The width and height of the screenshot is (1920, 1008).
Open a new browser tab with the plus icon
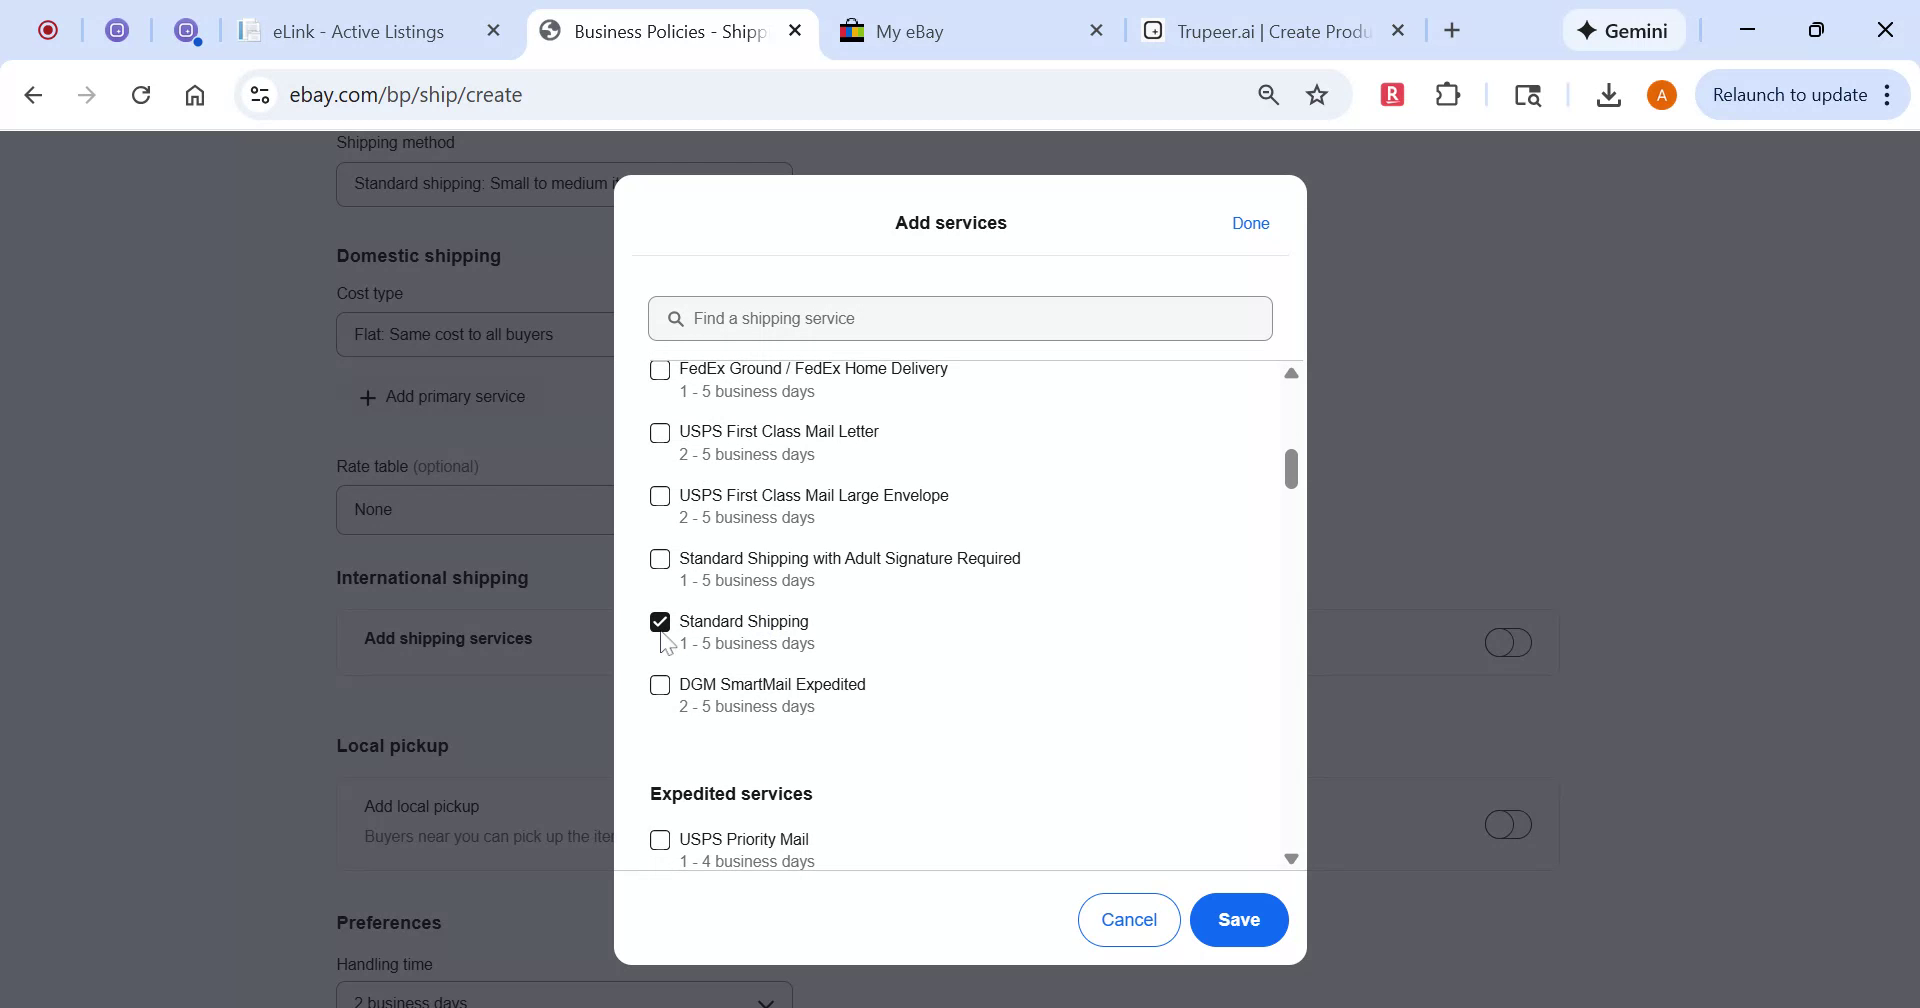(1452, 30)
